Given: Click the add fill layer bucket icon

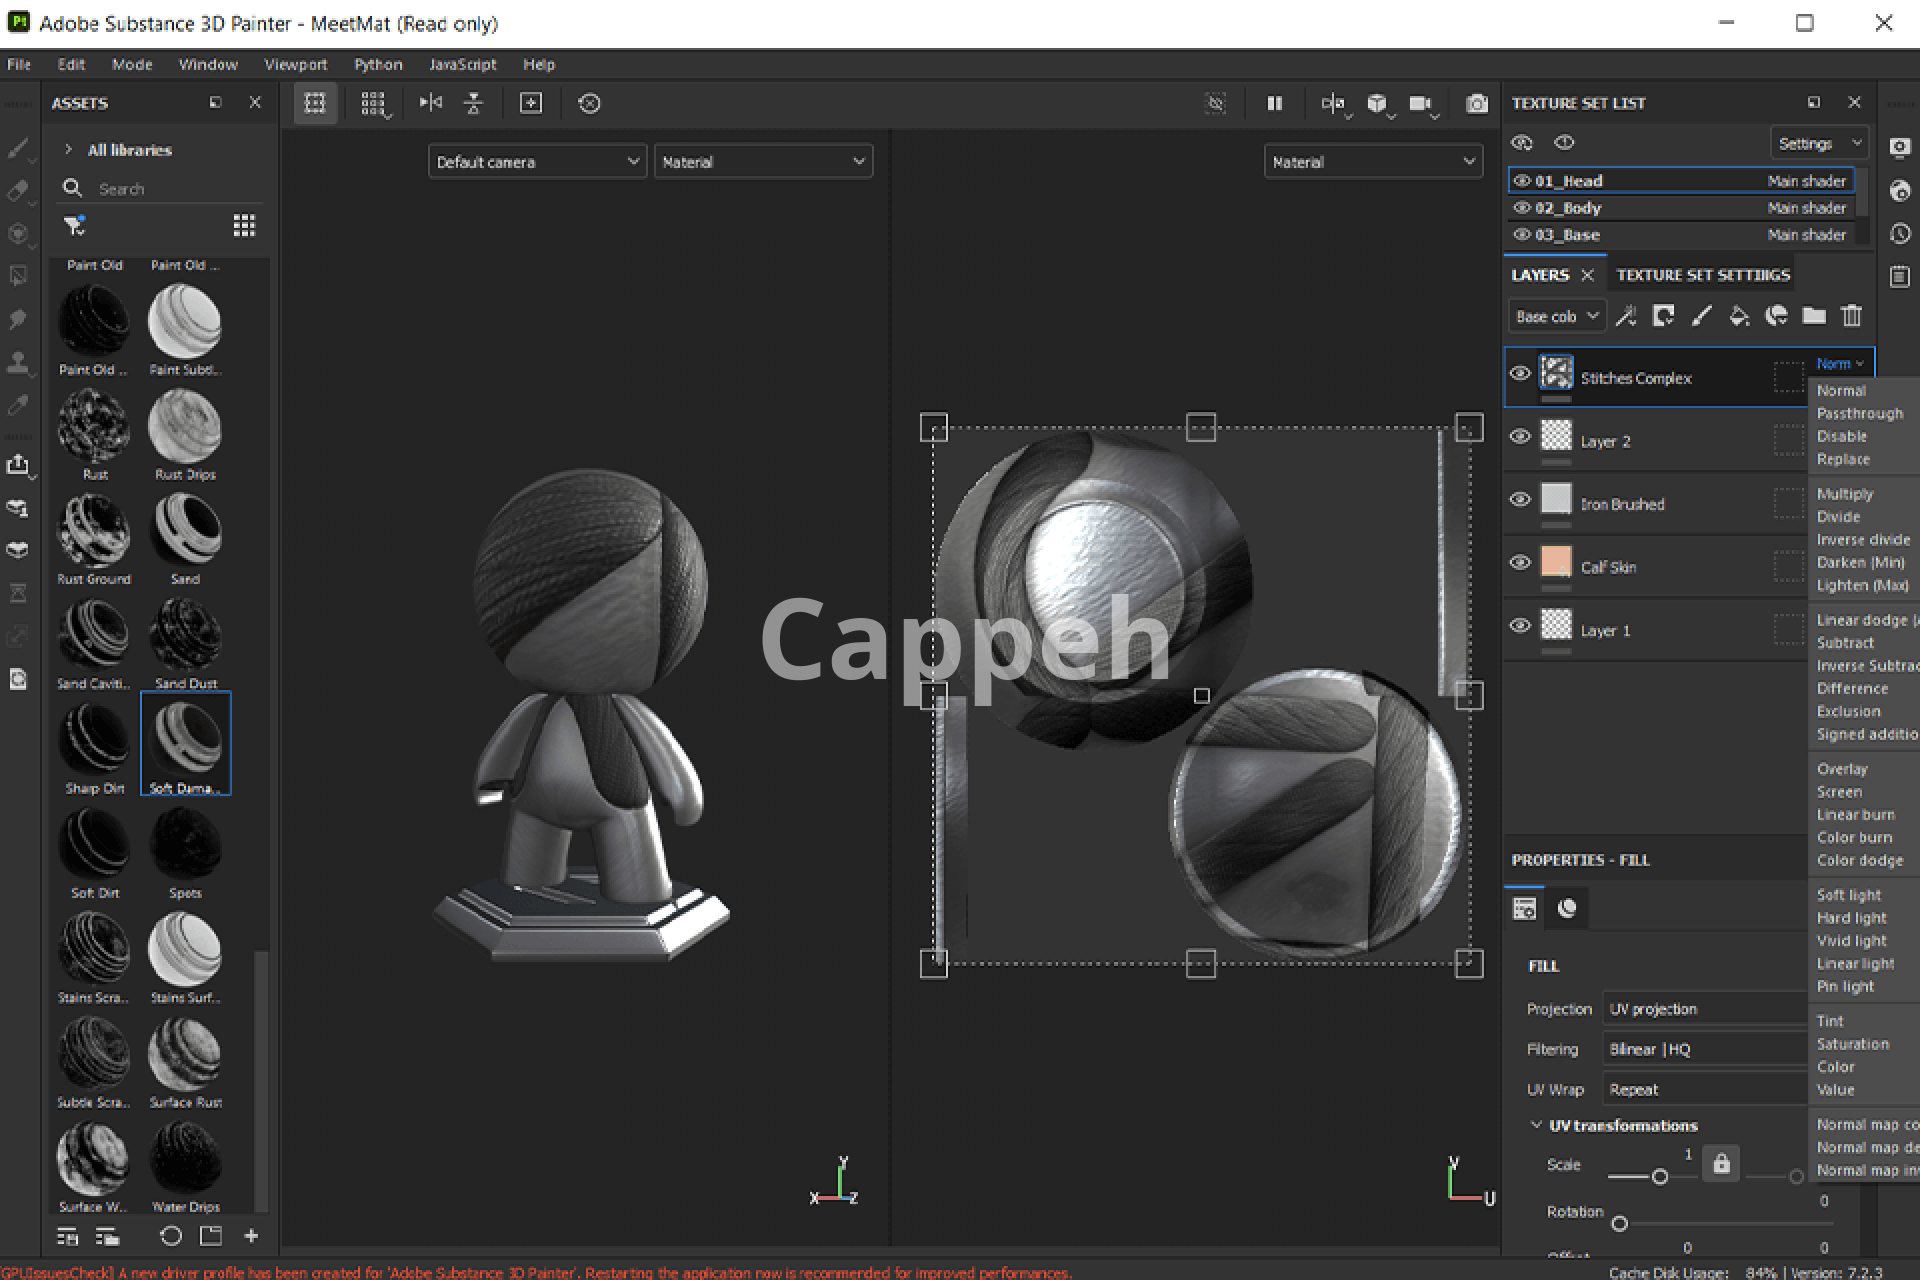Looking at the screenshot, I should coord(1739,316).
